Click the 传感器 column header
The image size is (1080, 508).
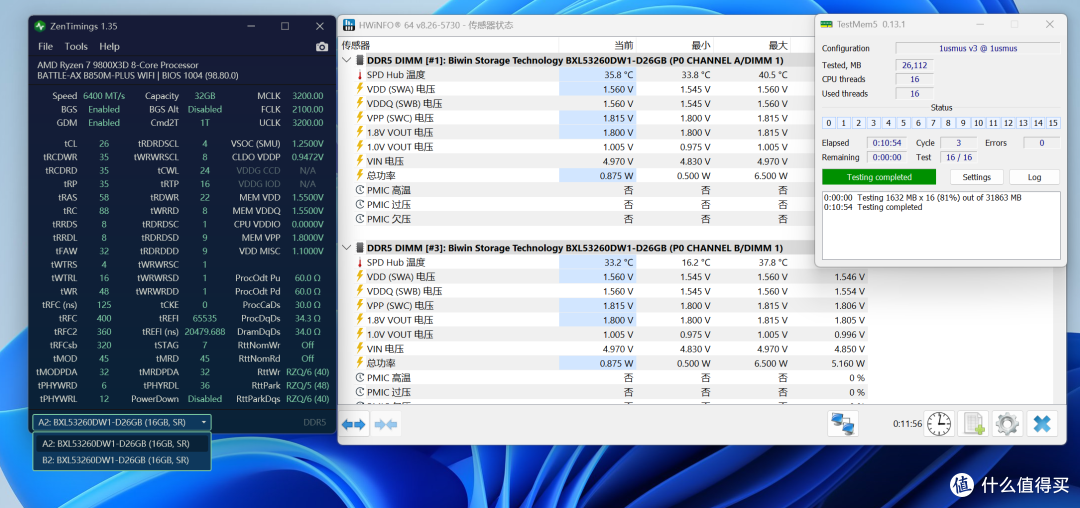click(356, 45)
